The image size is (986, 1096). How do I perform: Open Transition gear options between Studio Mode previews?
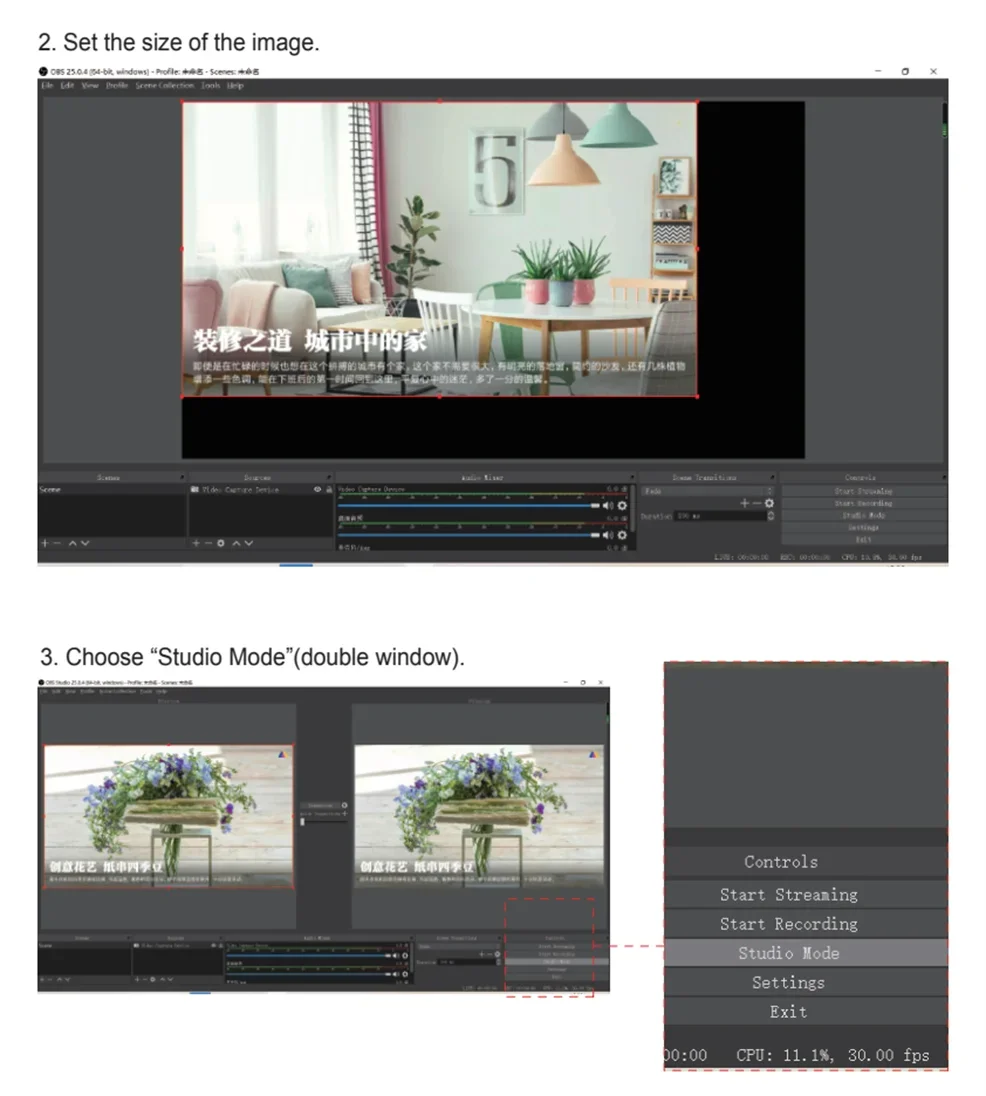point(344,805)
